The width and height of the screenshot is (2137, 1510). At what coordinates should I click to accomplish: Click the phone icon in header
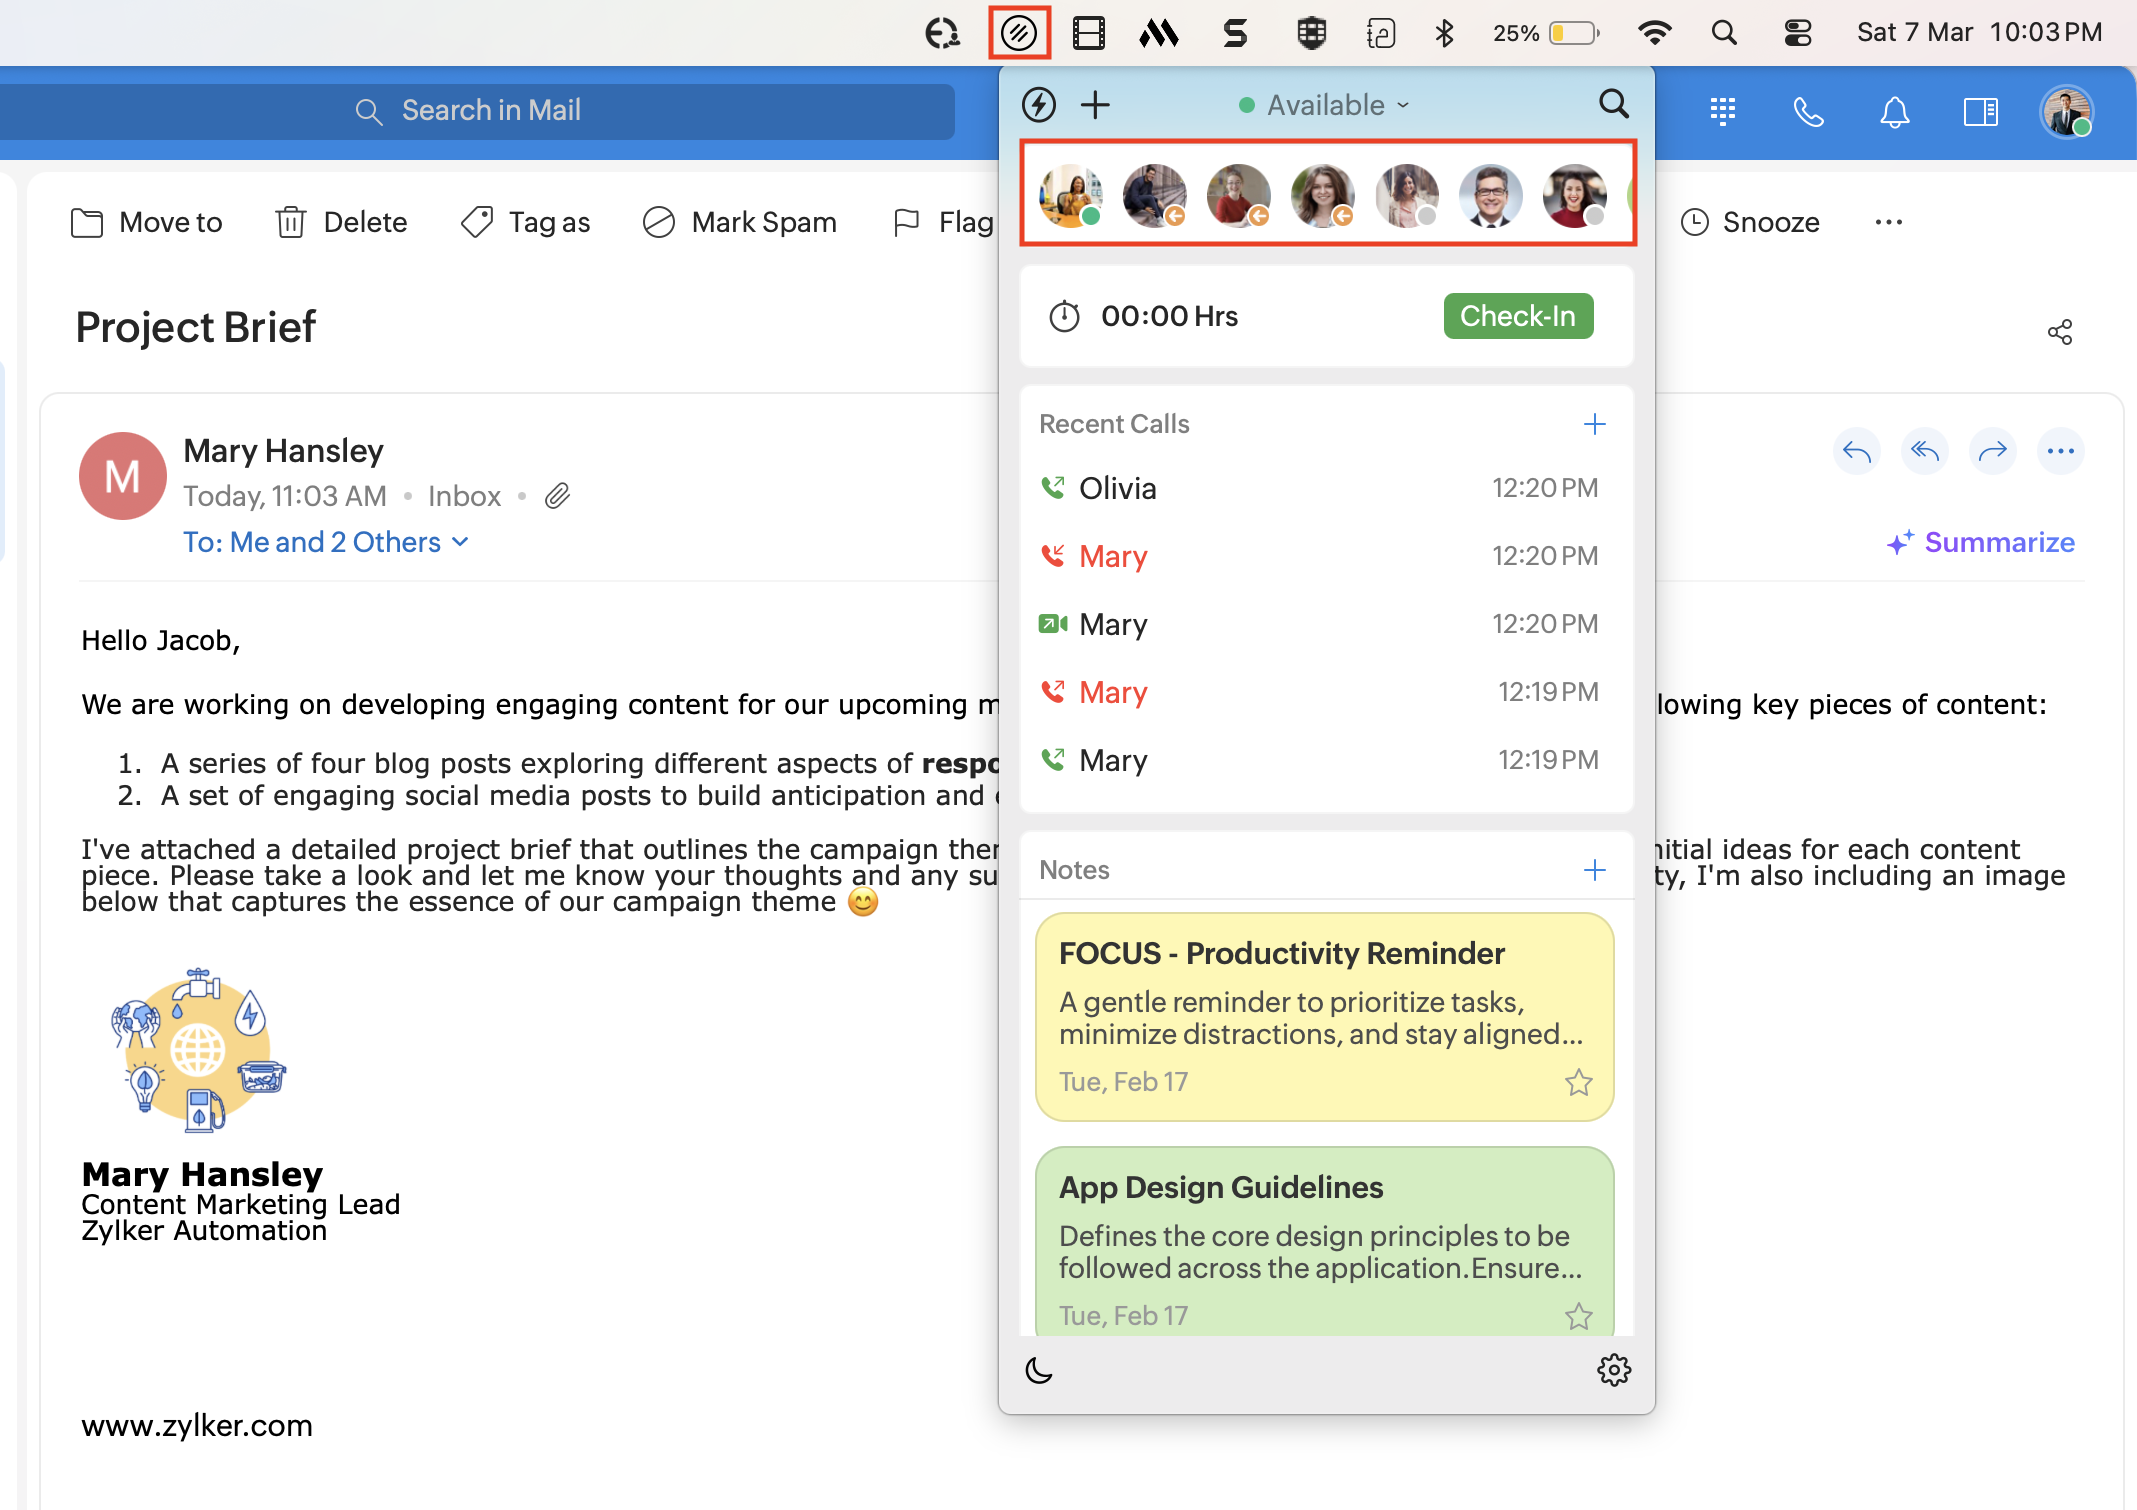pyautogui.click(x=1808, y=112)
